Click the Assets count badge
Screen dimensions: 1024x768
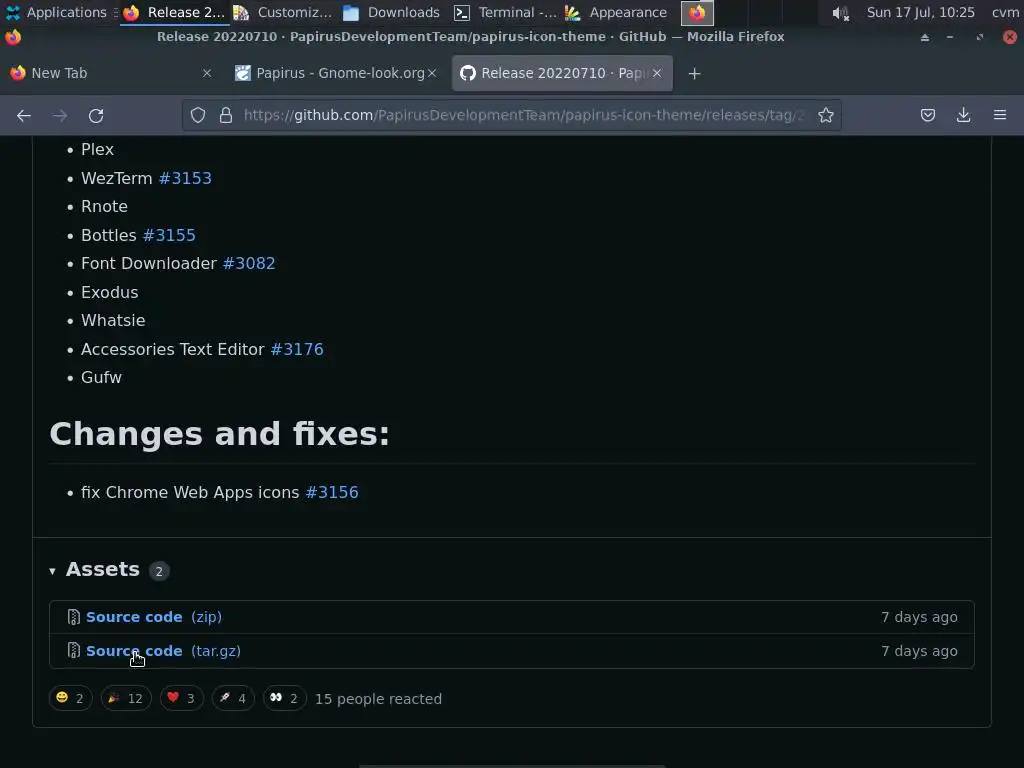pos(159,571)
